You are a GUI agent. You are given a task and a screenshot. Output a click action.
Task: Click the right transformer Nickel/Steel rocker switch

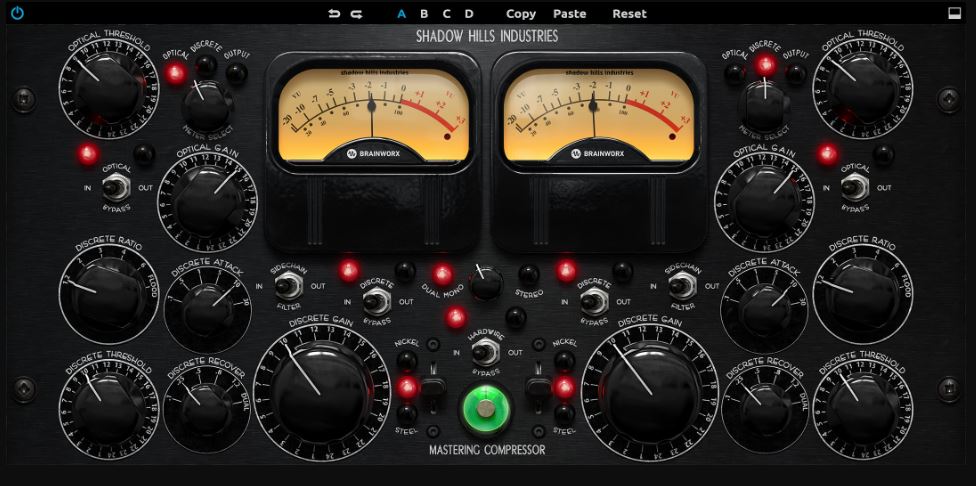tap(538, 388)
